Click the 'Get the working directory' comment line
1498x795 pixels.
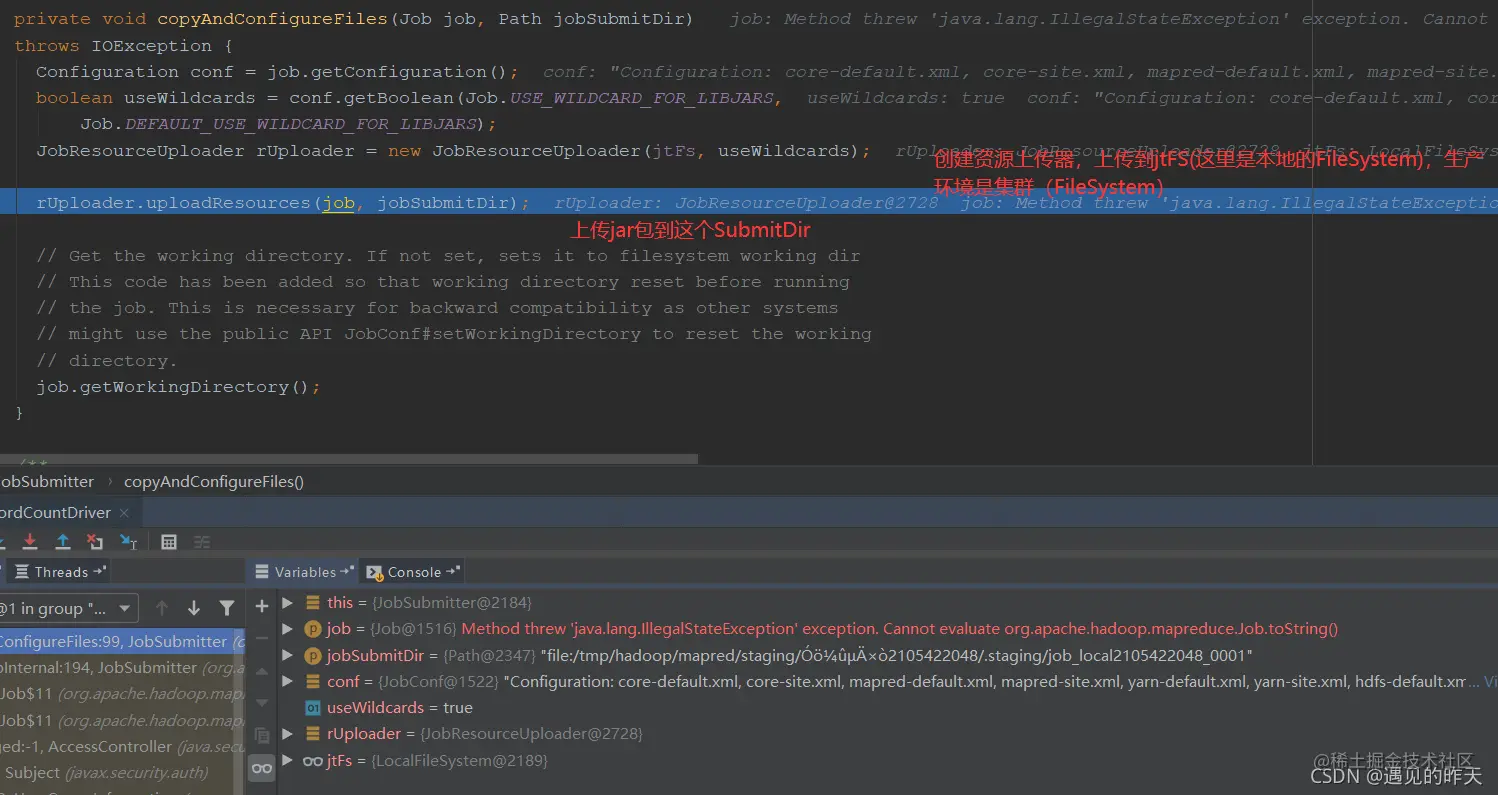tap(448, 256)
